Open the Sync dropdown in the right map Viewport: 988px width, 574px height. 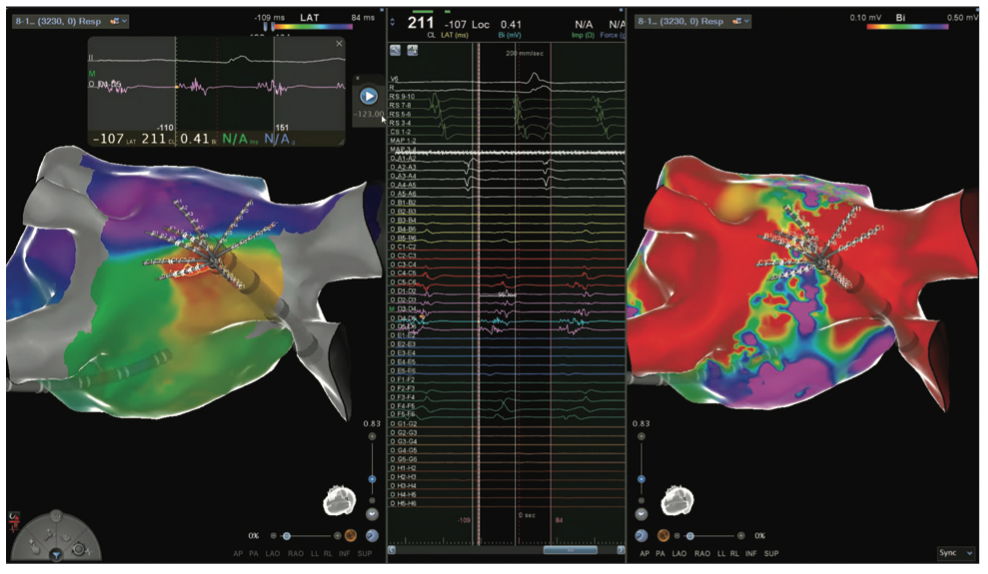956,553
